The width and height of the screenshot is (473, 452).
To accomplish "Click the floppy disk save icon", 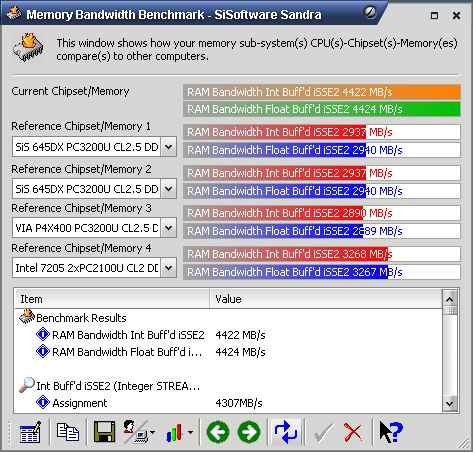I will (104, 432).
